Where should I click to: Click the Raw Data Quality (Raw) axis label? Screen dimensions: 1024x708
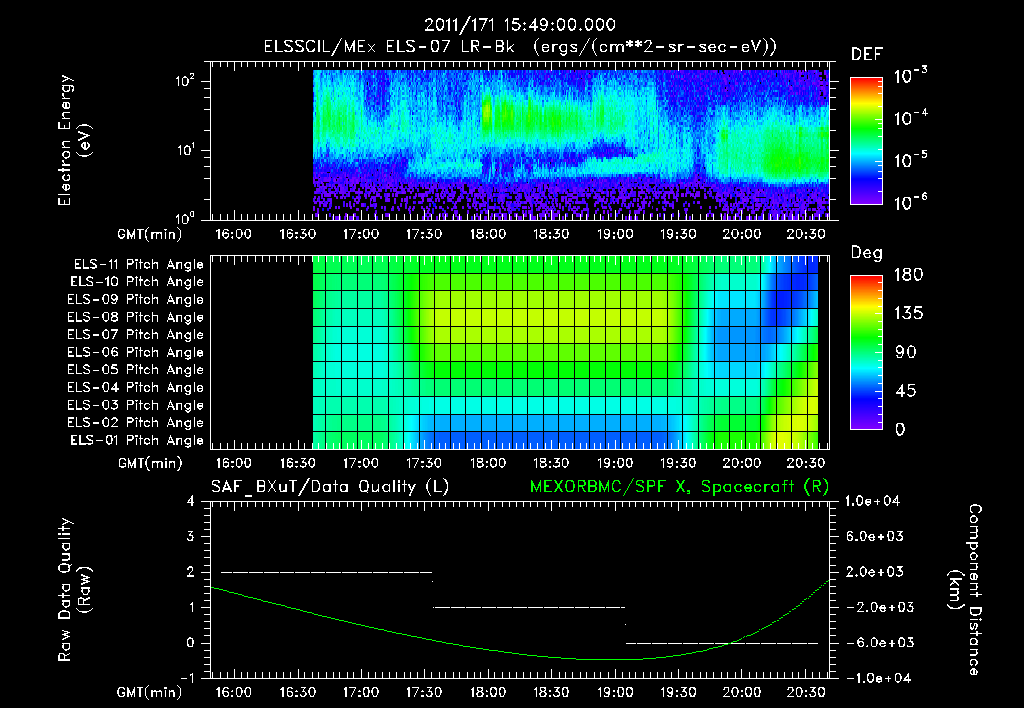pyautogui.click(x=74, y=590)
